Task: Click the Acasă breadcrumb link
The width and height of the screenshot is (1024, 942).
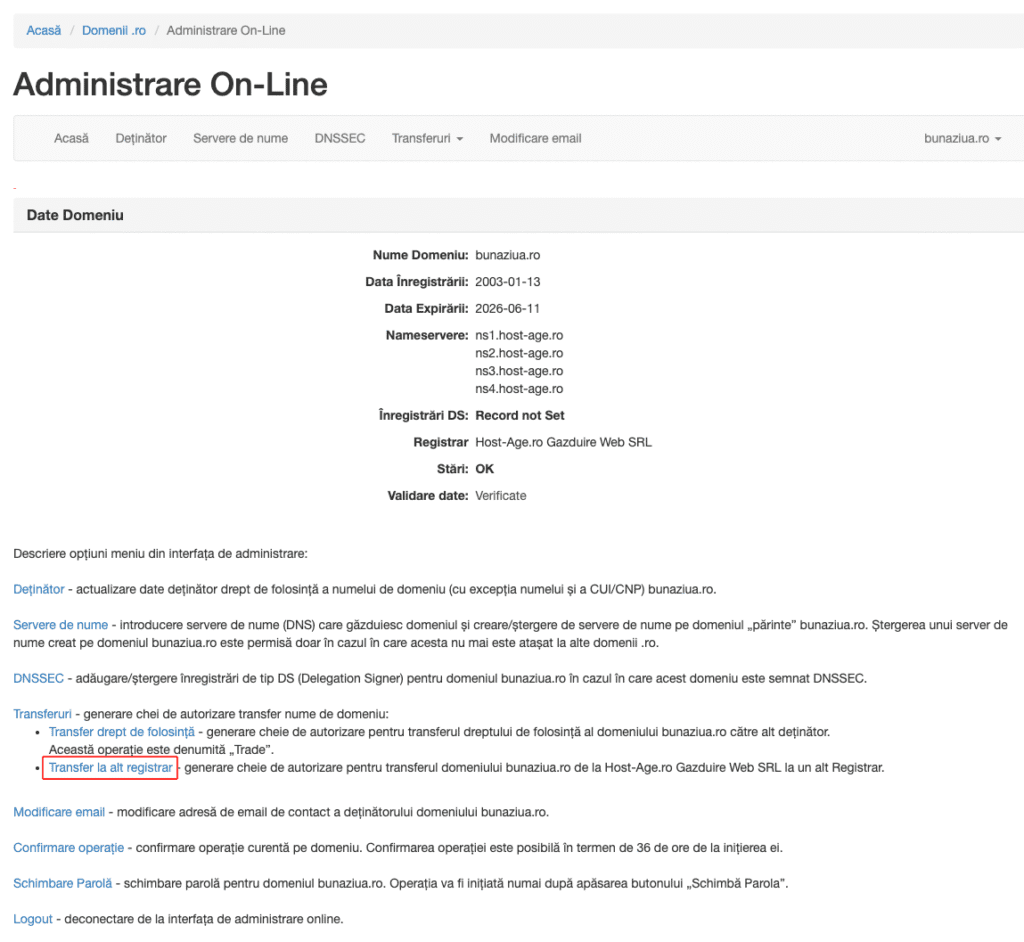Action: click(44, 30)
